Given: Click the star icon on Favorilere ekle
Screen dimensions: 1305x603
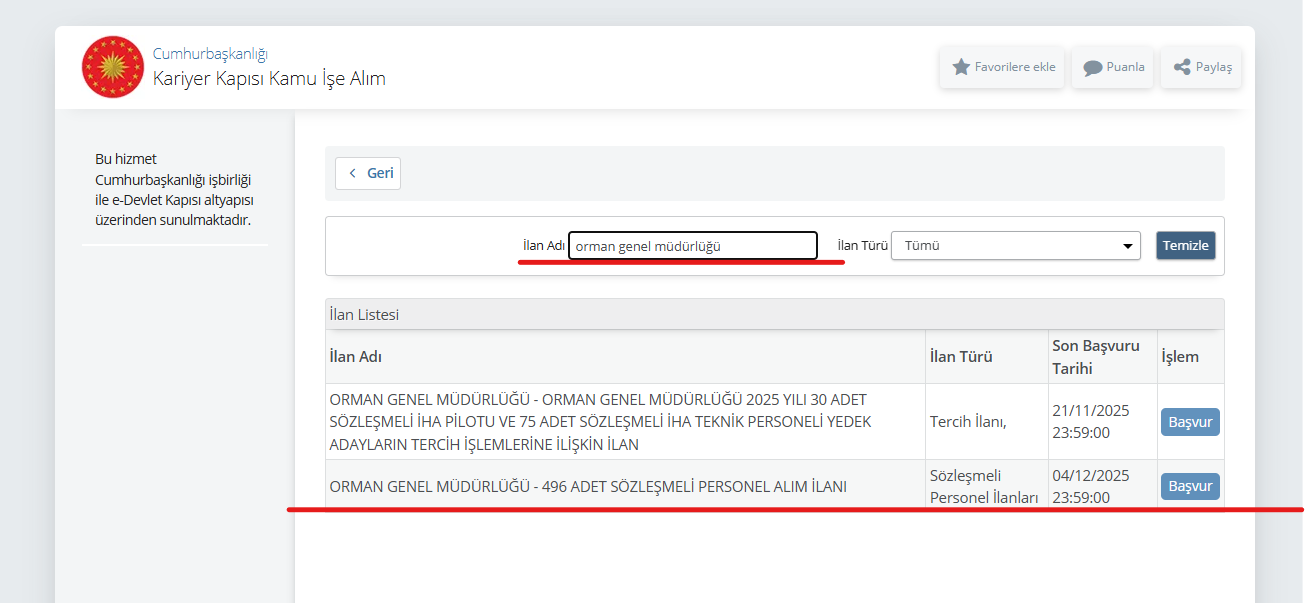Looking at the screenshot, I should [961, 67].
